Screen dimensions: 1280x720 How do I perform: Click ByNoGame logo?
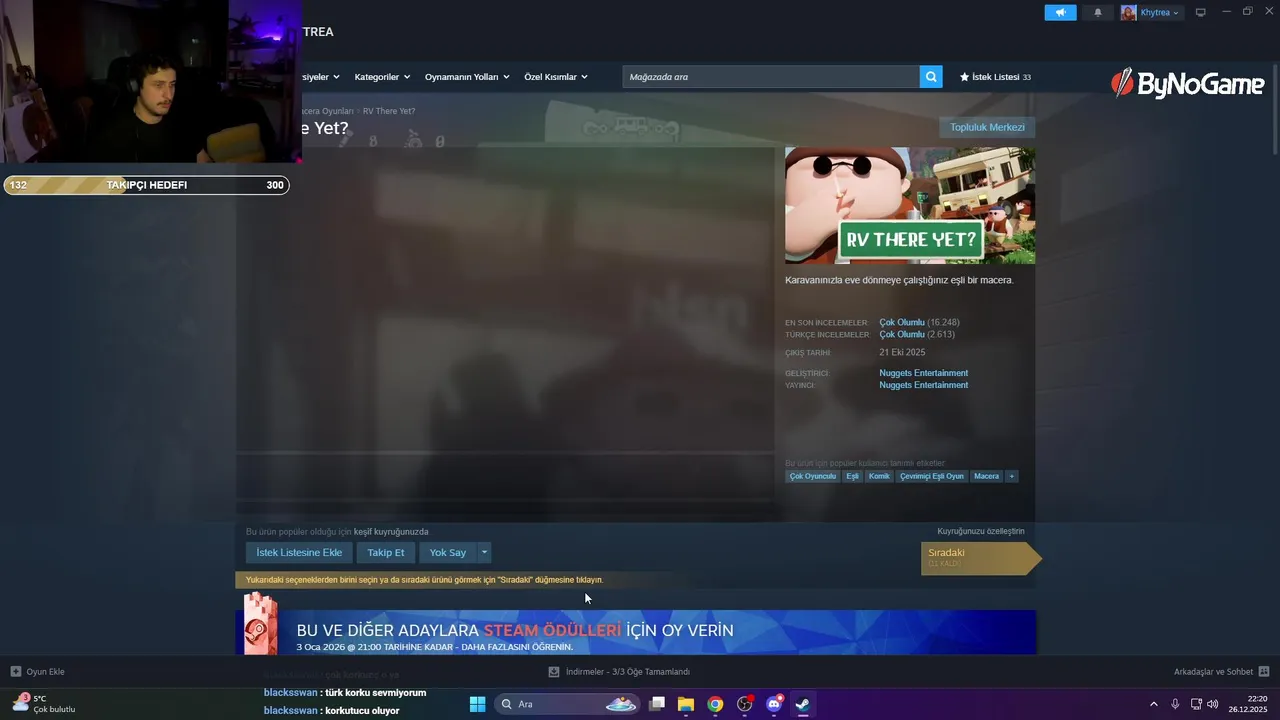coord(1188,84)
